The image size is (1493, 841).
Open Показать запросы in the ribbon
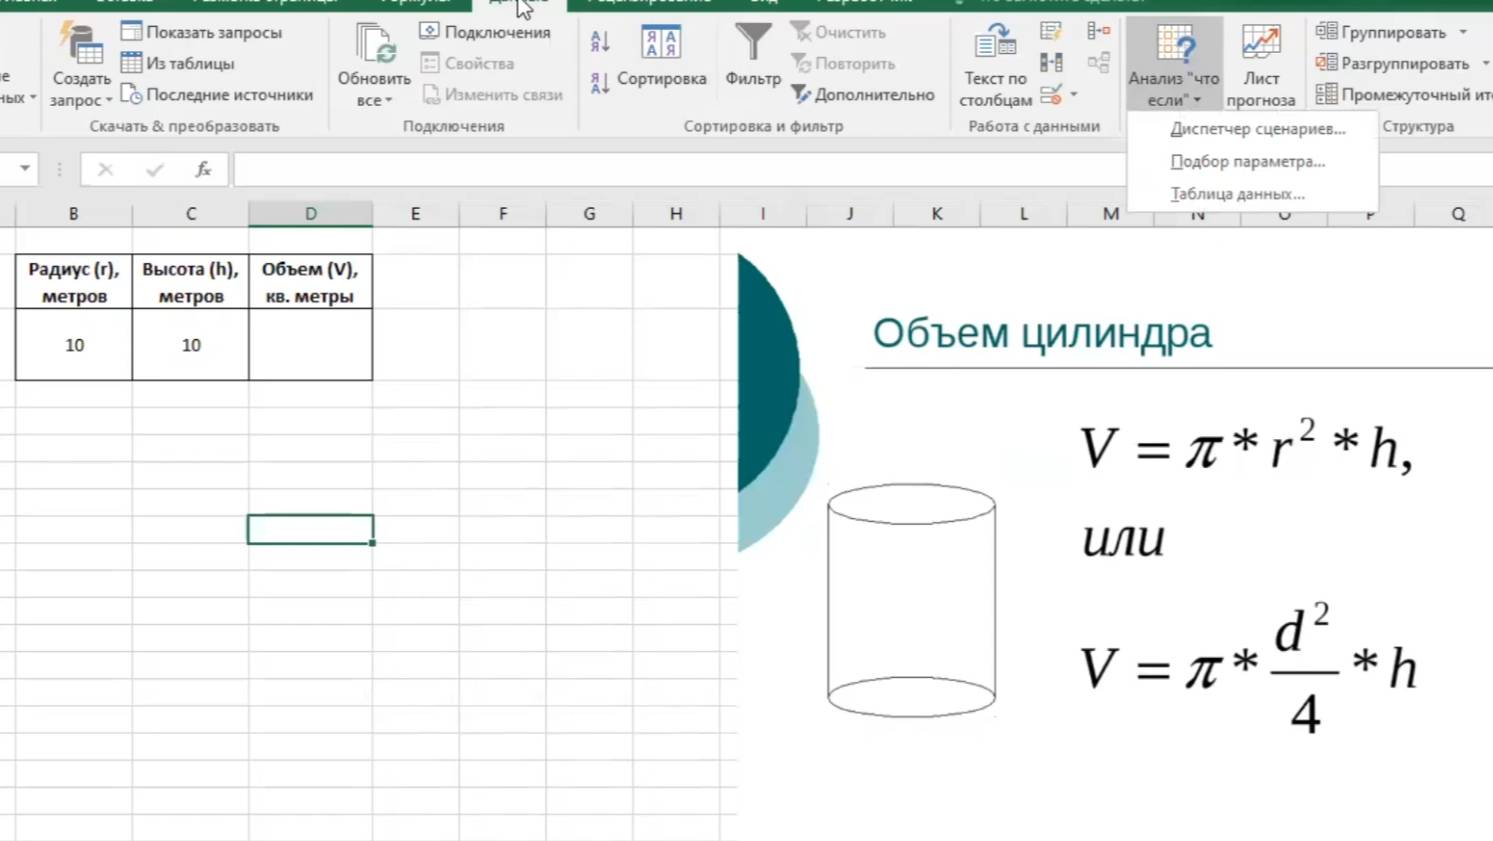point(201,32)
